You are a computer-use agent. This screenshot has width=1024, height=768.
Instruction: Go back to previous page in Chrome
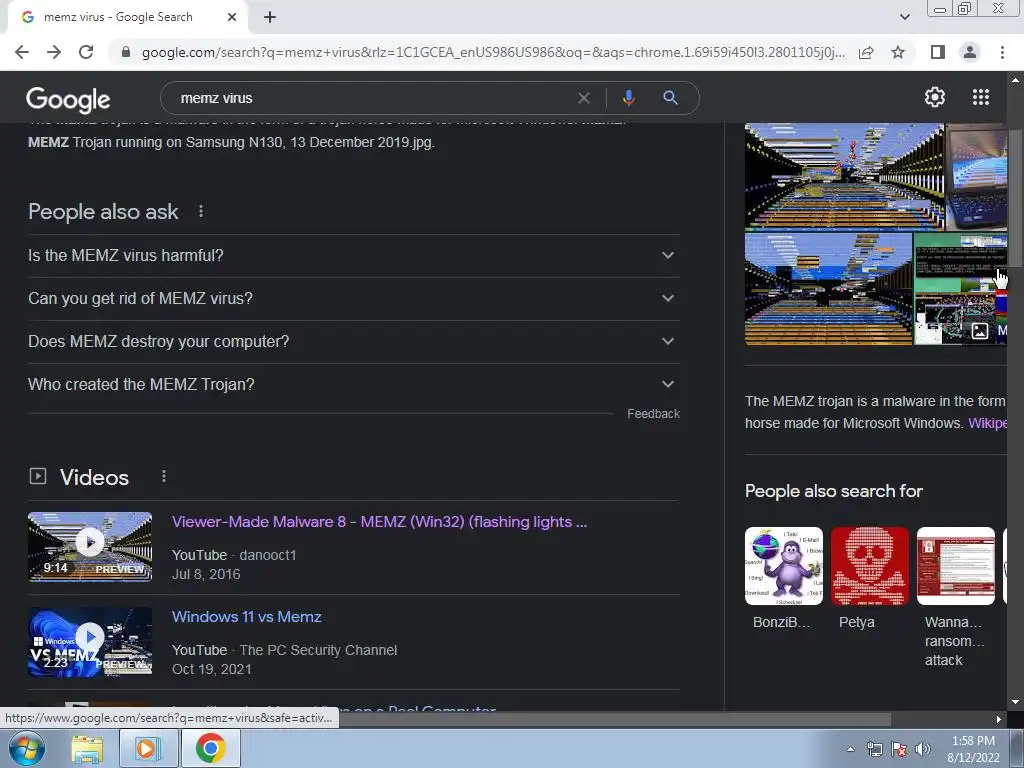pyautogui.click(x=22, y=52)
